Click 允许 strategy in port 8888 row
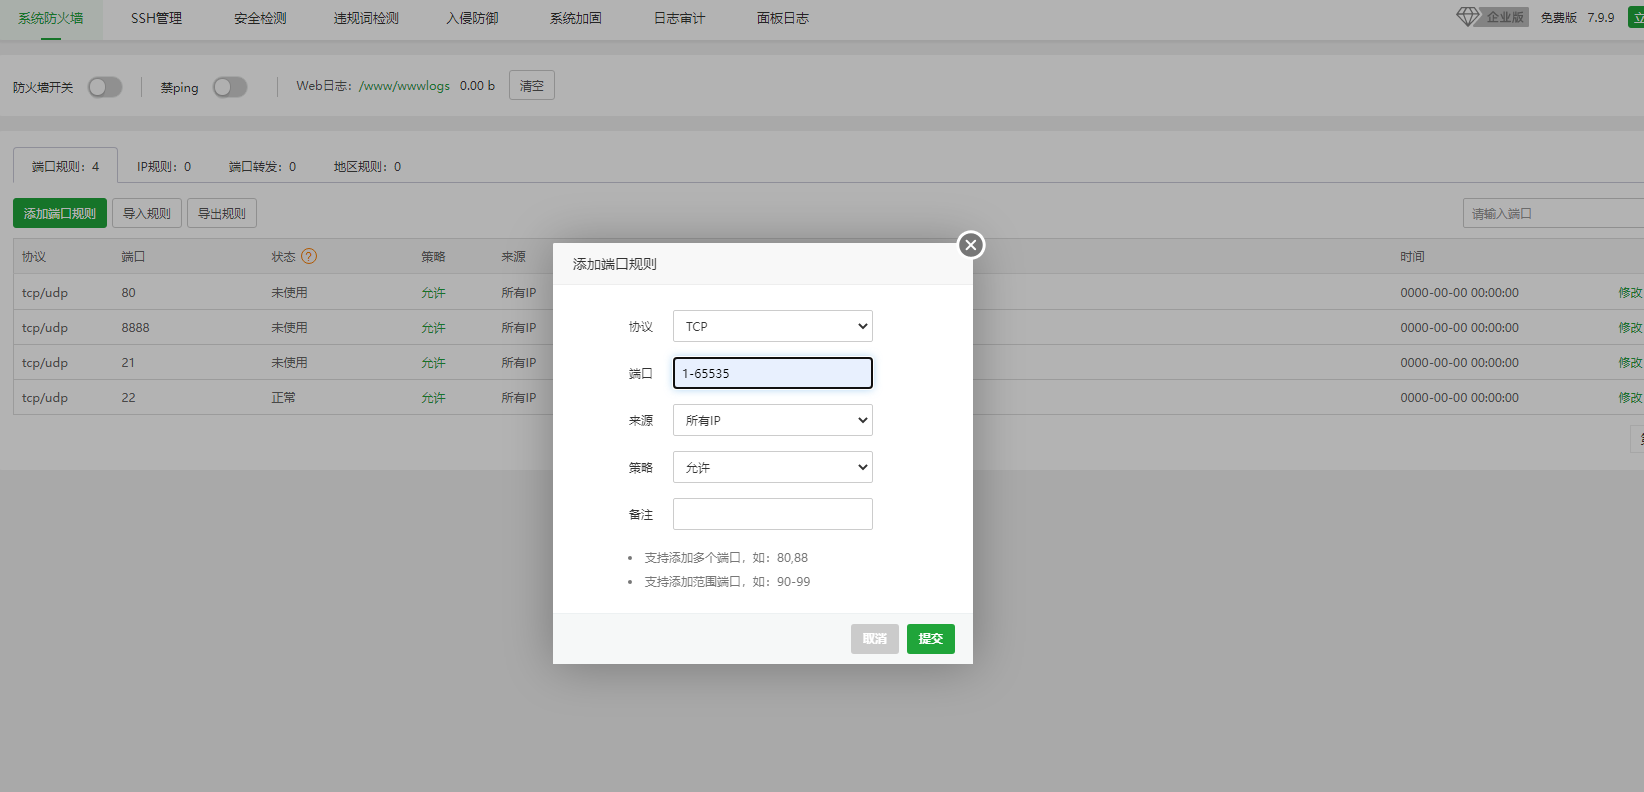 coord(433,328)
